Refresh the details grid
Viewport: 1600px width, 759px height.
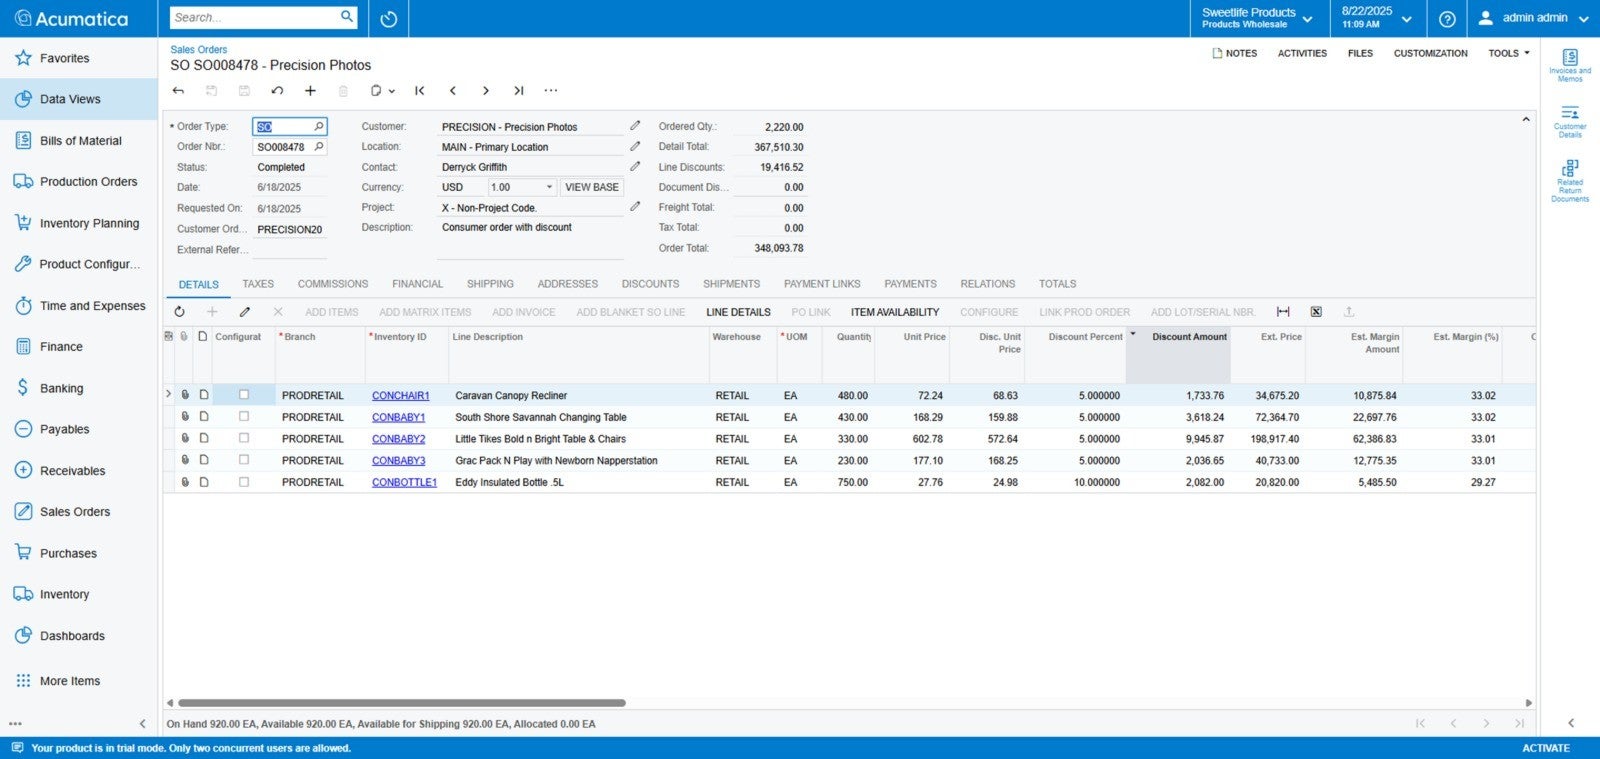tap(179, 312)
